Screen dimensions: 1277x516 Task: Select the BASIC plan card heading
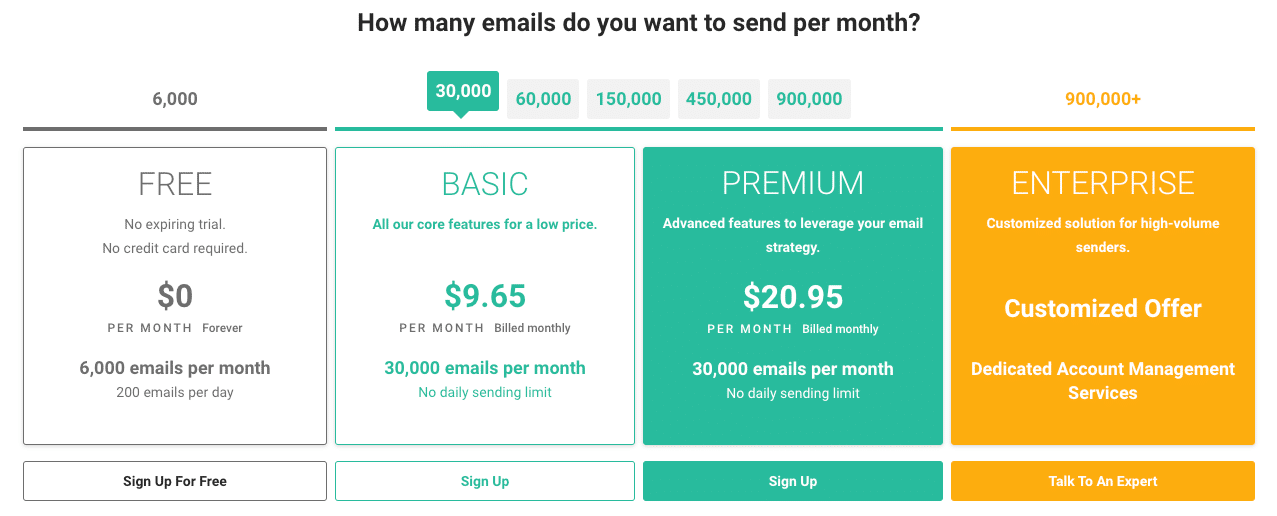(x=485, y=184)
